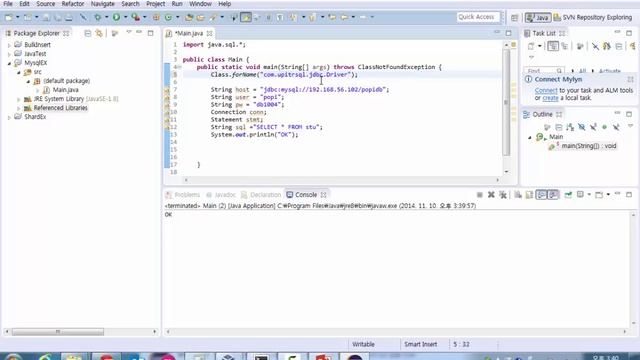This screenshot has height=360, width=640.
Task: Click the Open Type toolbar icon
Action: click(189, 18)
